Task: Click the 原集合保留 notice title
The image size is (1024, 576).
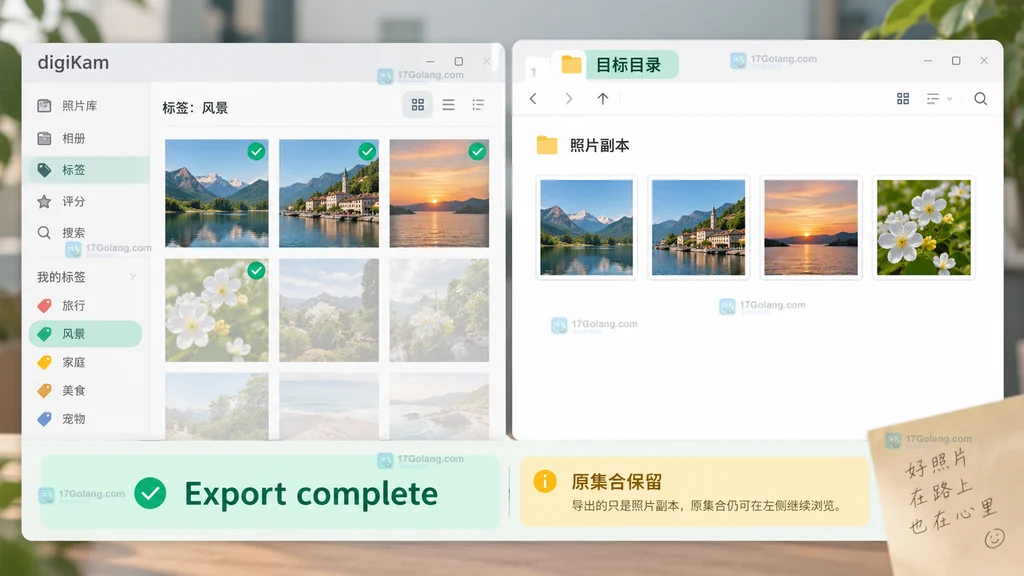Action: click(616, 482)
